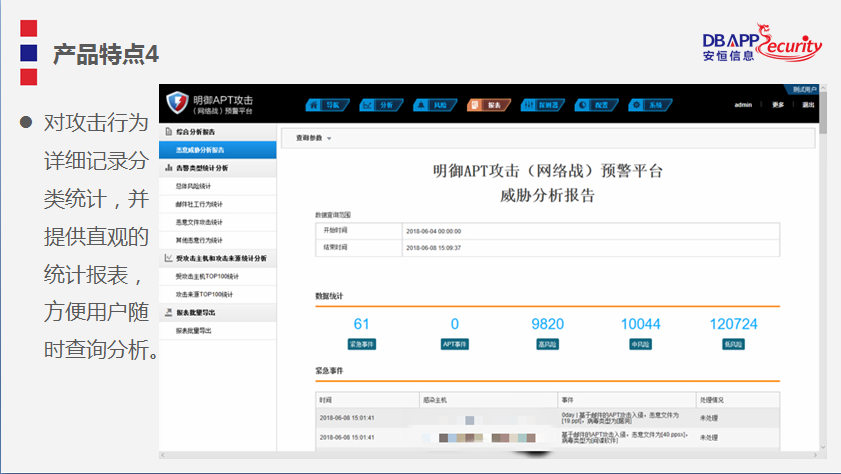The height and width of the screenshot is (474, 841).
Task: Click the number 10044 medium risk
Action: tap(640, 324)
